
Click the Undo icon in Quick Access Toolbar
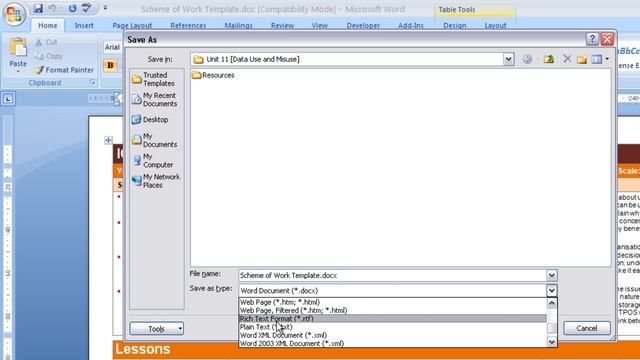pos(52,8)
